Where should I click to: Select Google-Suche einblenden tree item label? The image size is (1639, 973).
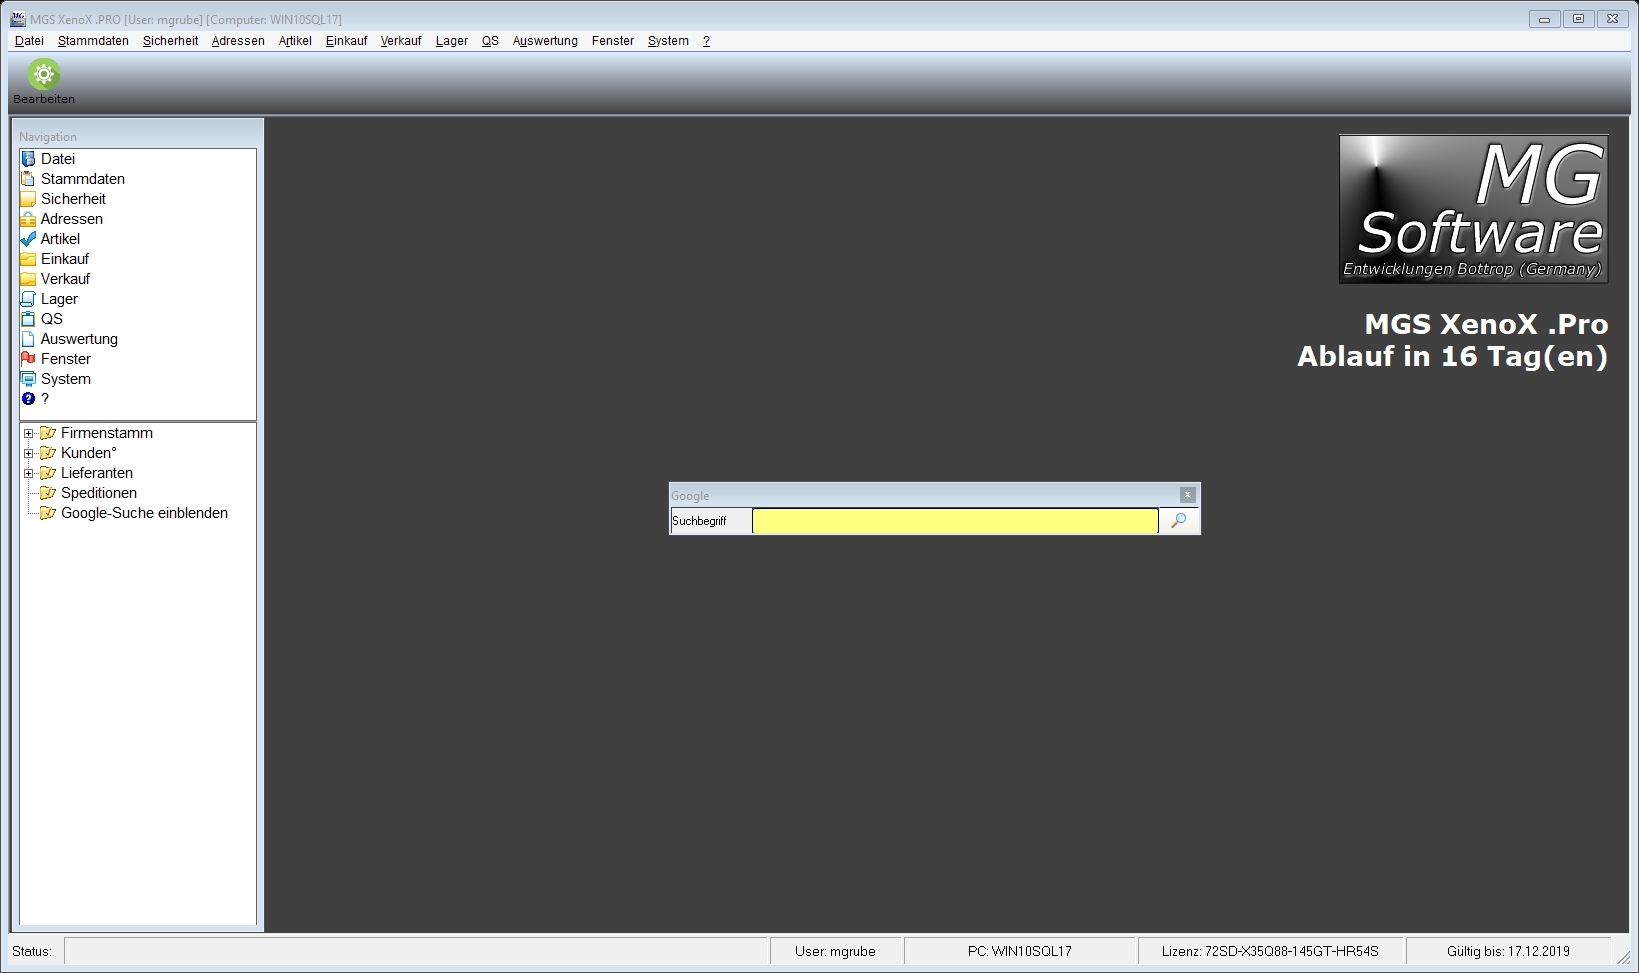coord(144,513)
